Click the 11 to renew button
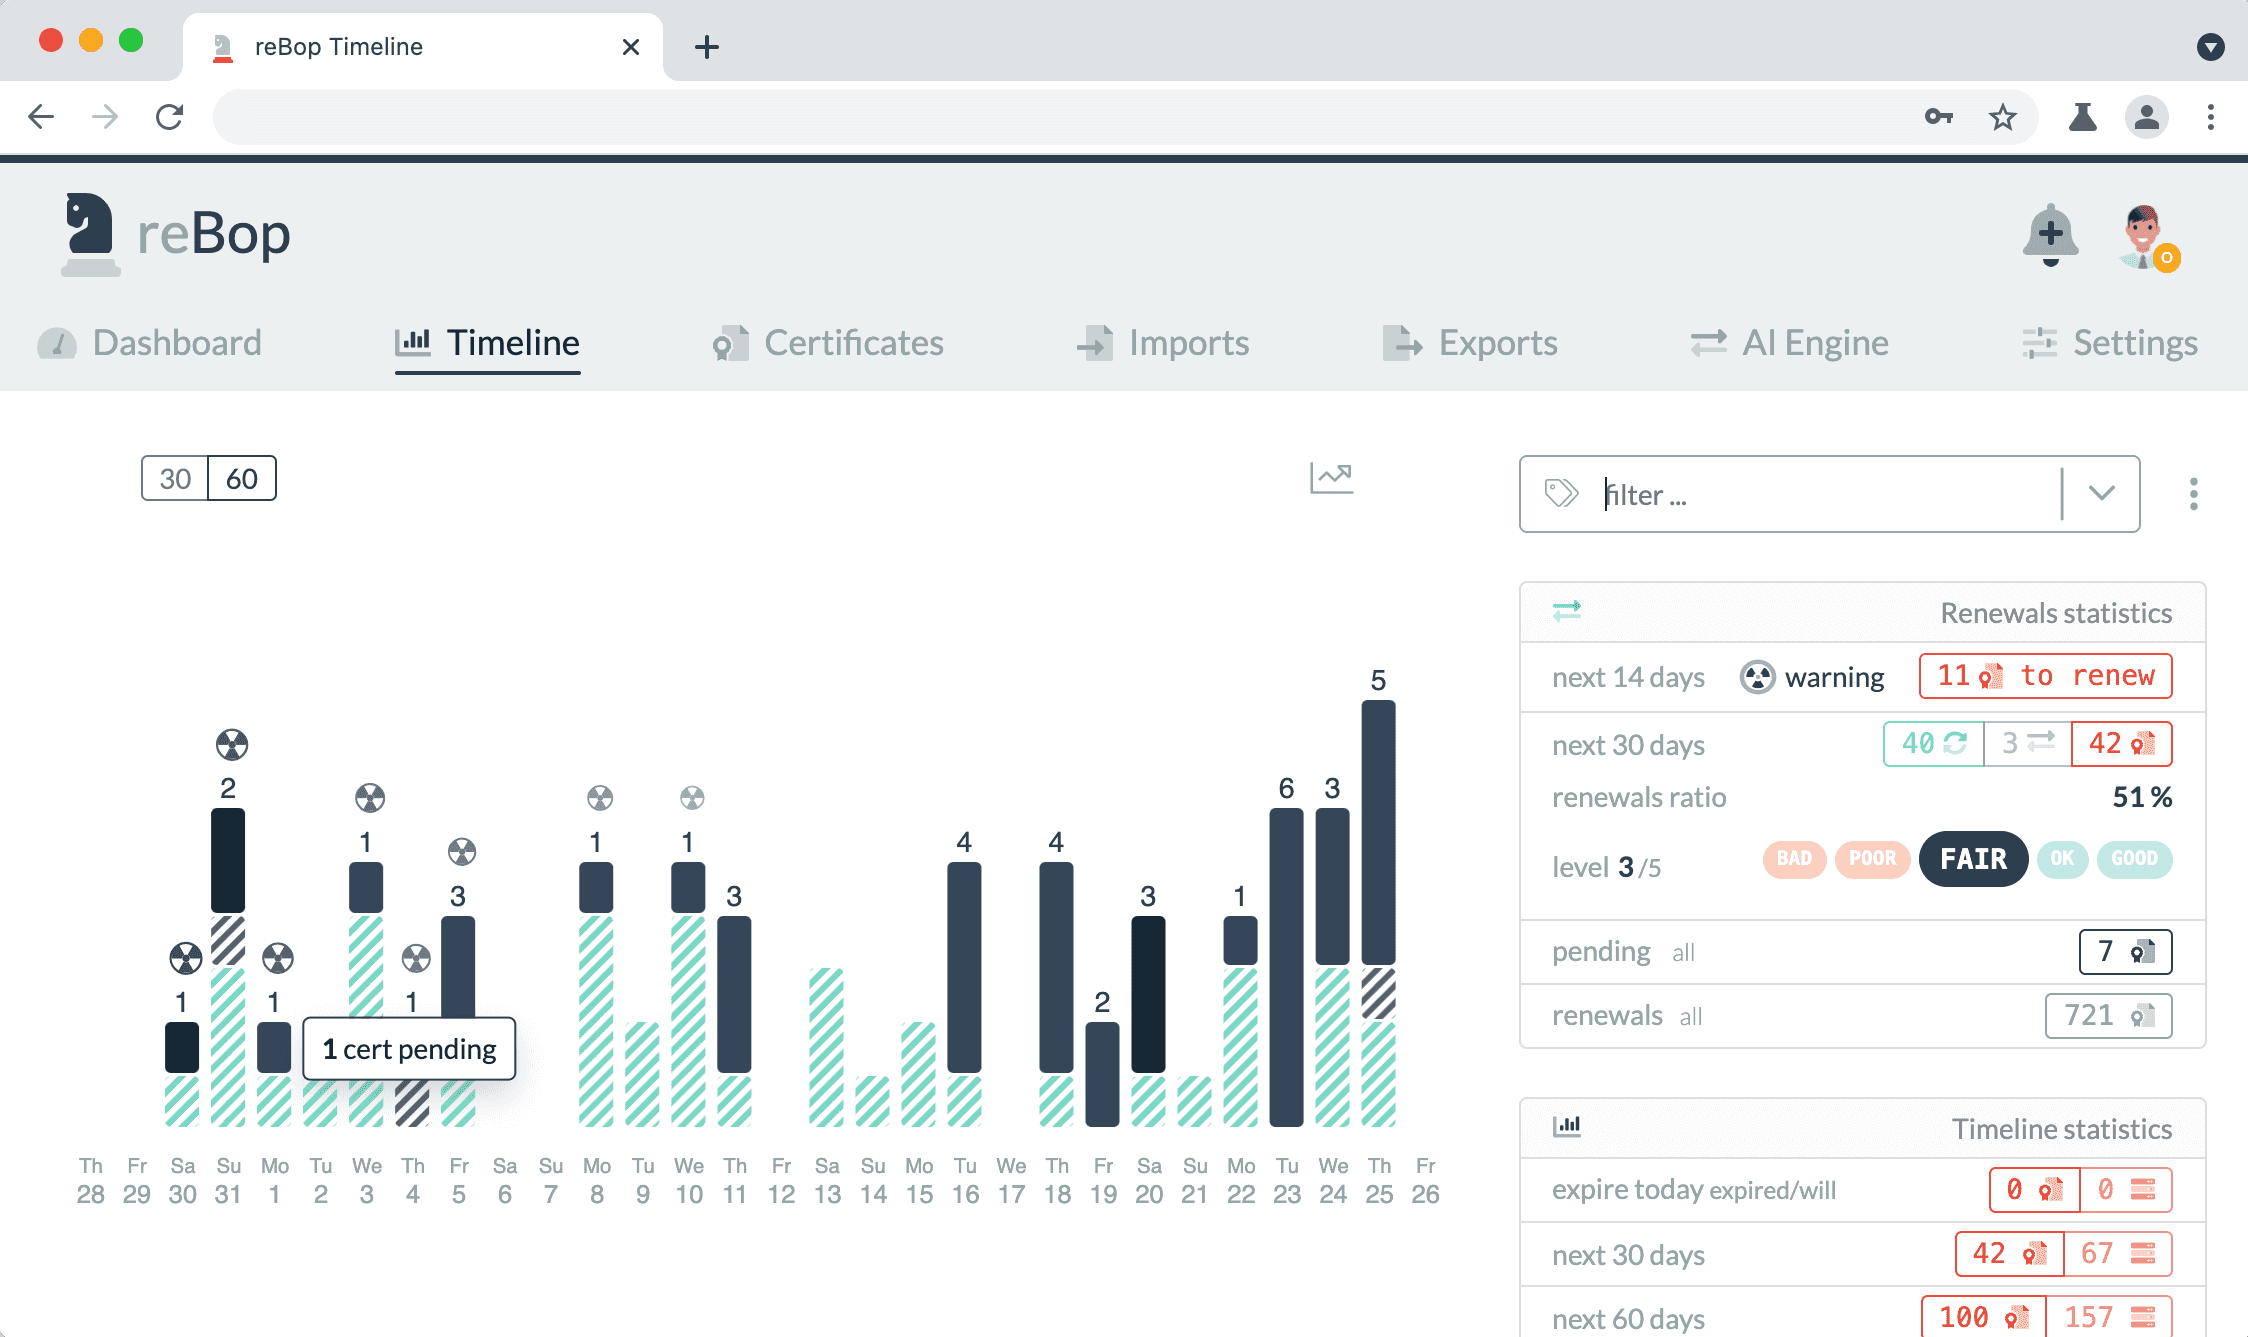Image resolution: width=2248 pixels, height=1337 pixels. 2045,676
